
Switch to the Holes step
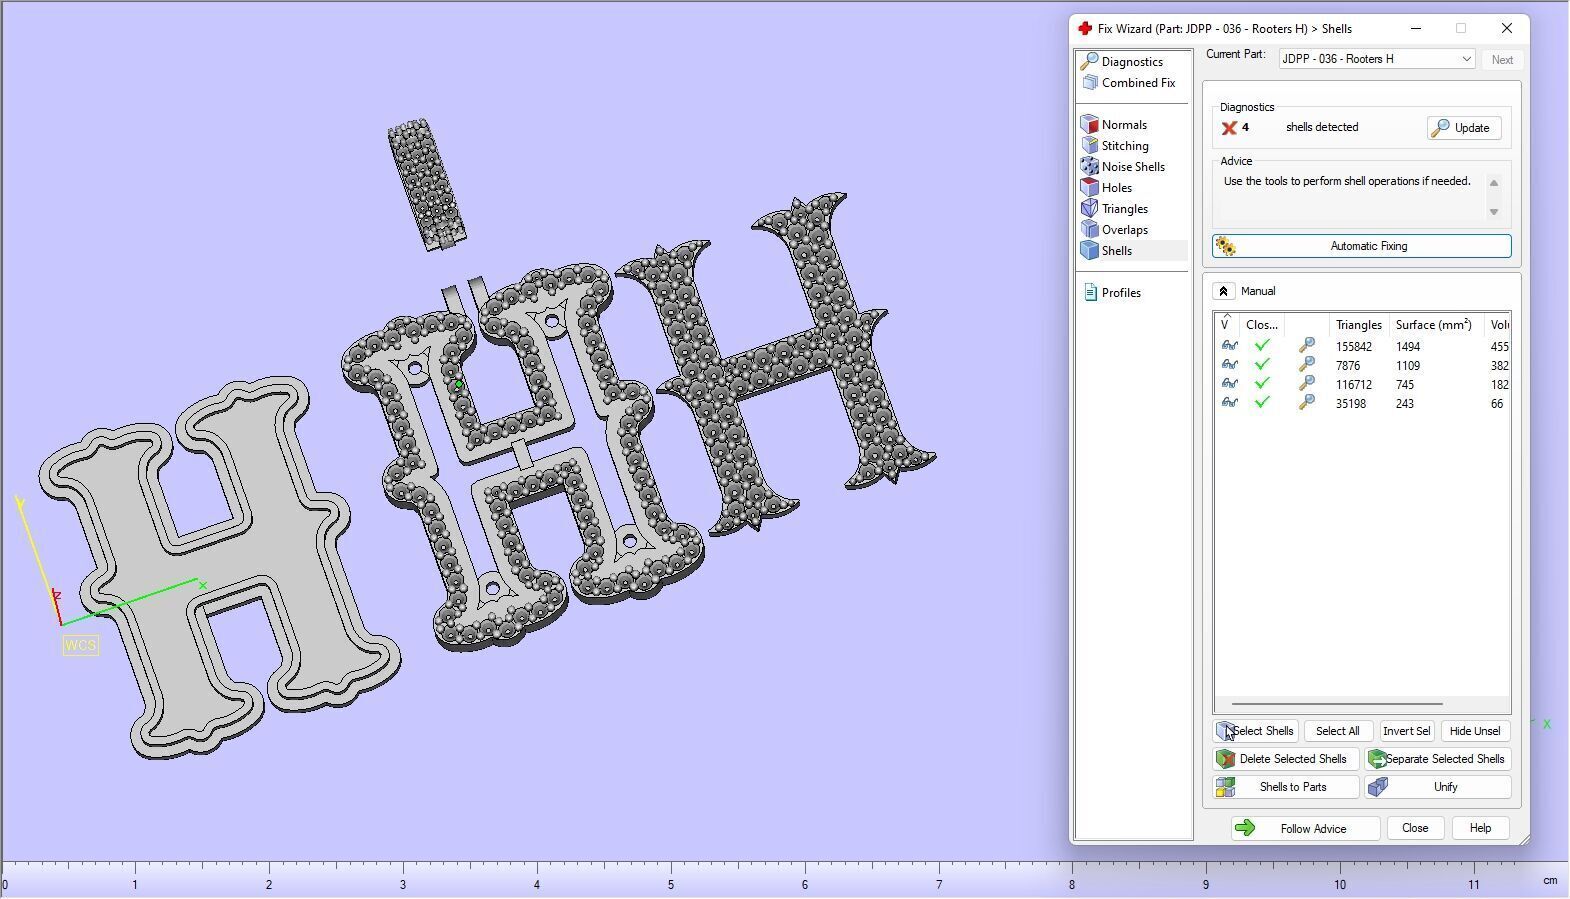[x=1117, y=188]
